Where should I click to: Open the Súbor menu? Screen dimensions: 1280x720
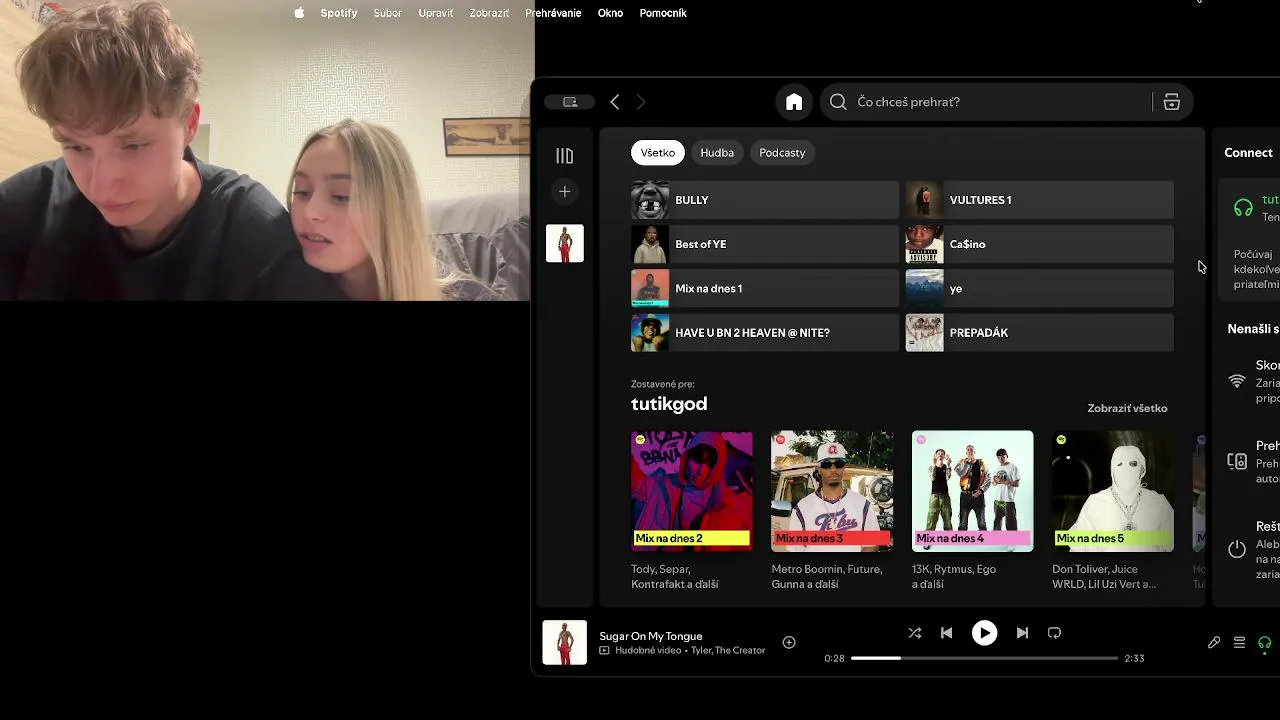pyautogui.click(x=388, y=13)
